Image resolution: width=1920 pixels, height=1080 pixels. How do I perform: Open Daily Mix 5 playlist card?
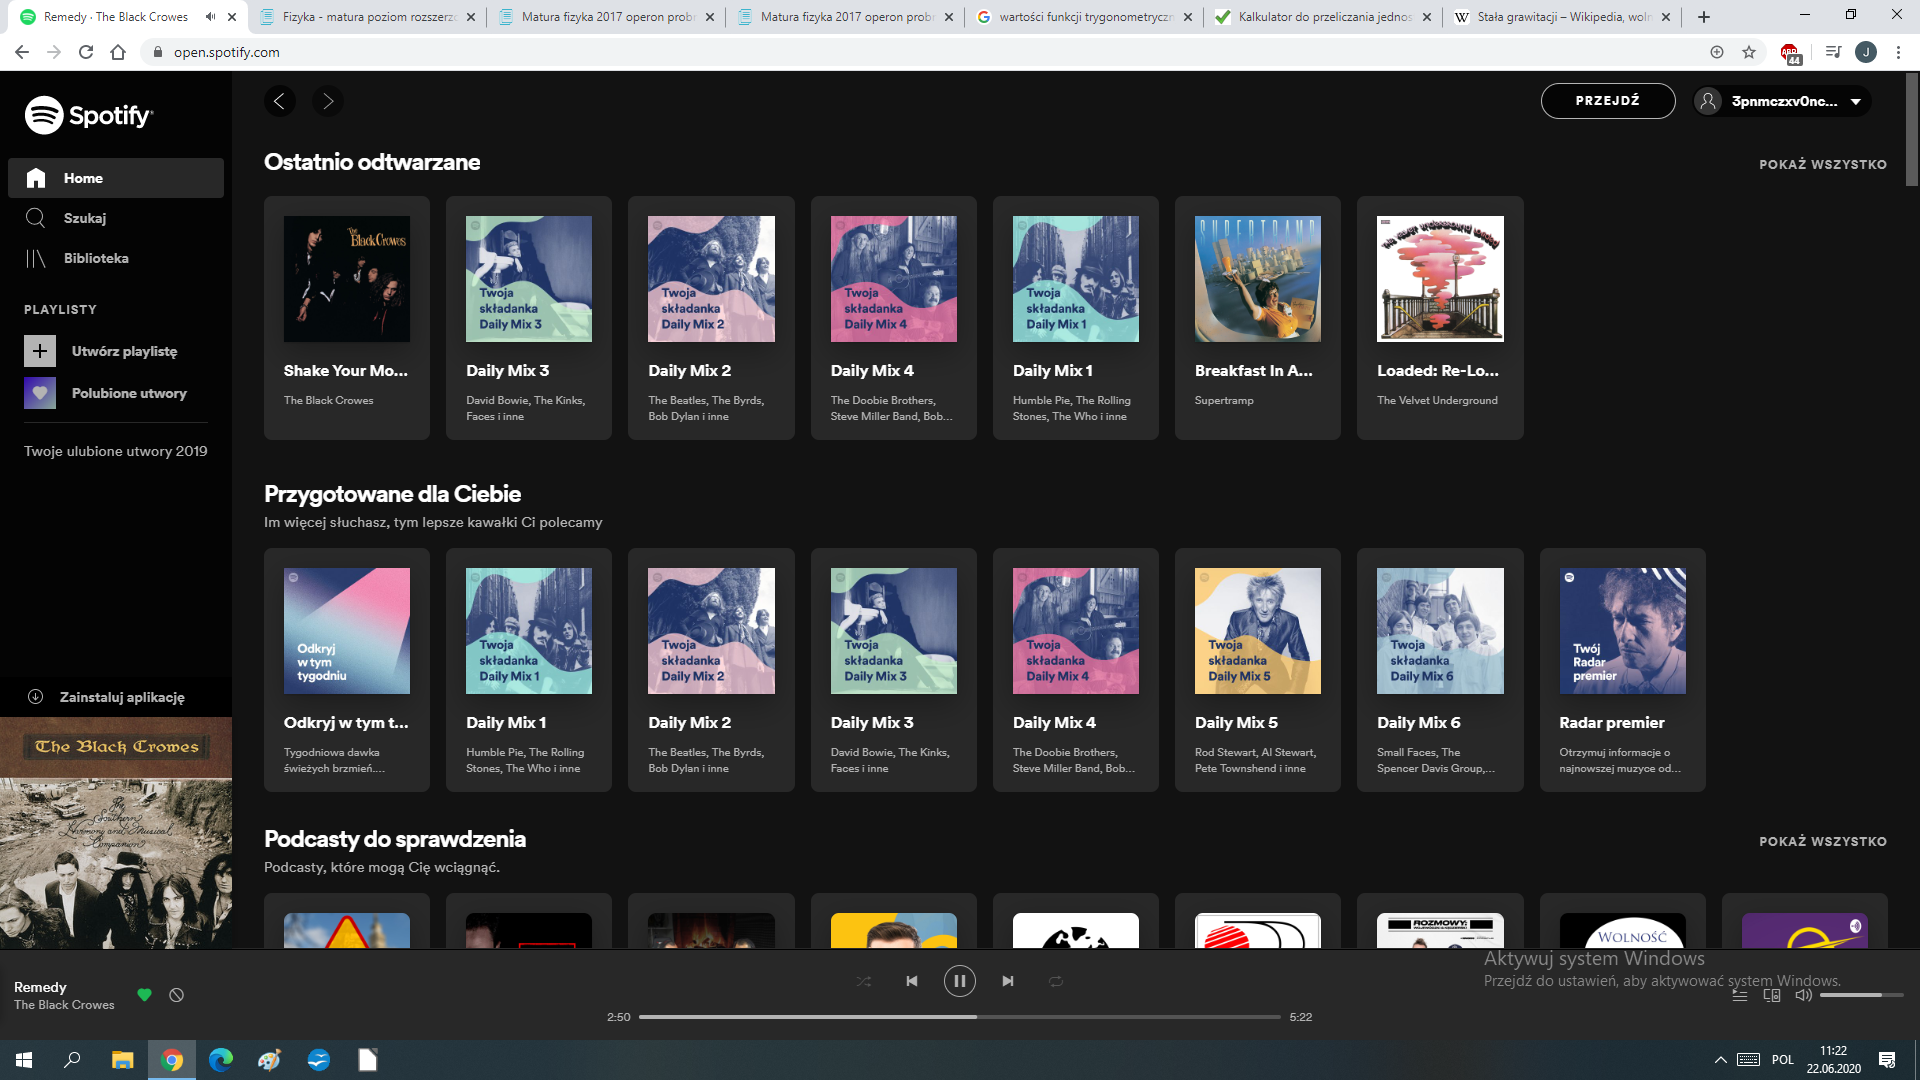tap(1258, 670)
